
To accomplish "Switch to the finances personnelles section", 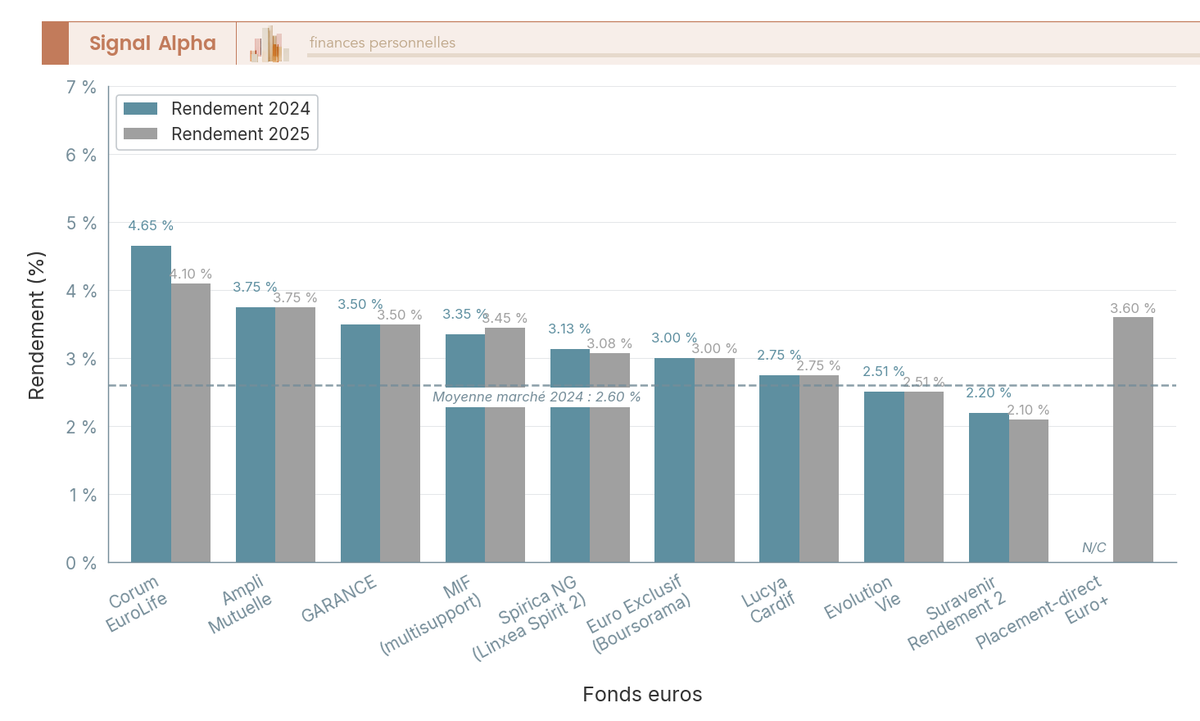I will click(381, 43).
